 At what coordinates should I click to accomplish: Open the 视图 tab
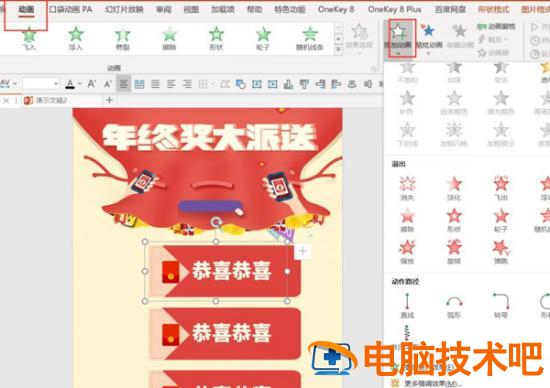coord(191,9)
